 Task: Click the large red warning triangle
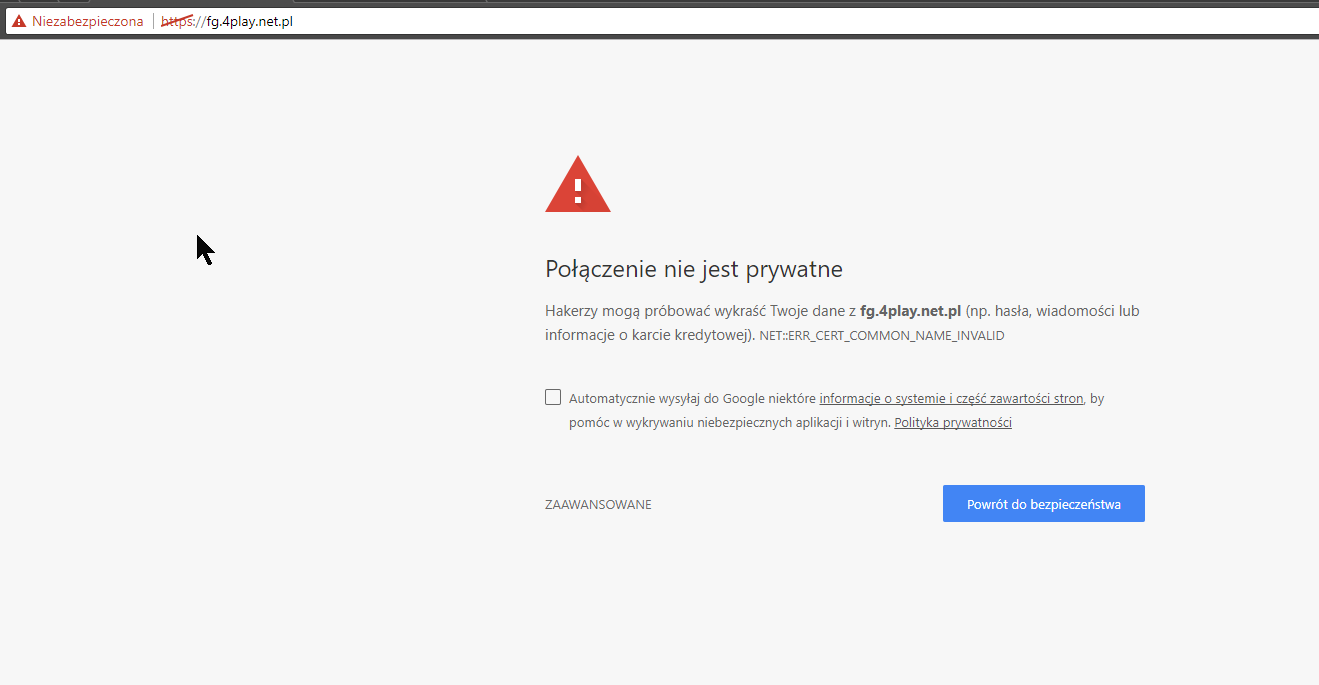(x=577, y=187)
